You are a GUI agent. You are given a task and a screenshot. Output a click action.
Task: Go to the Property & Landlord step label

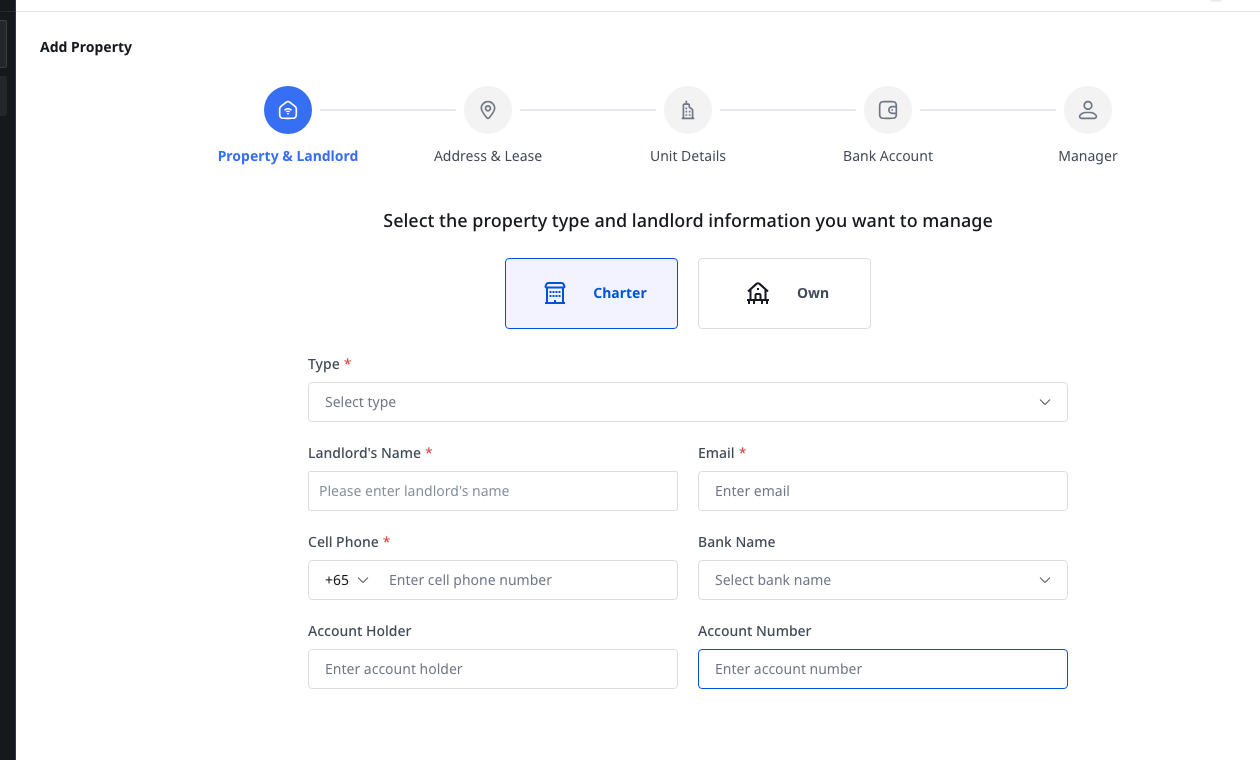288,156
